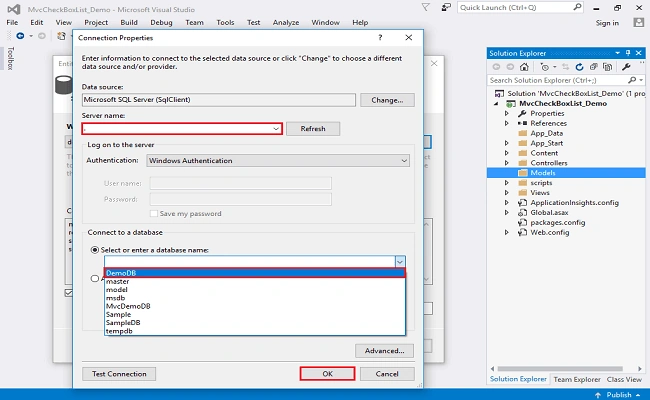Screen dimensions: 650x400
Task: Click the Show All Files icon
Action: point(607,67)
